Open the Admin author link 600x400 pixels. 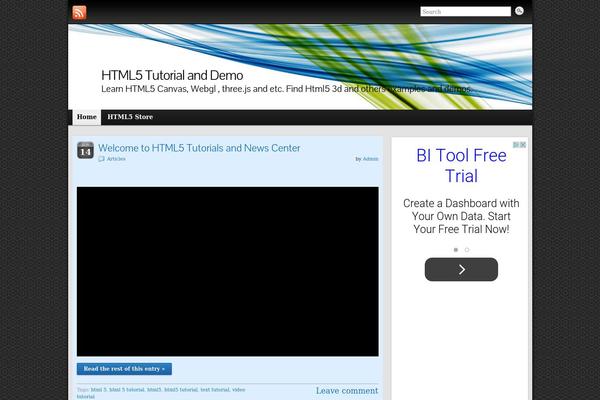pos(370,159)
